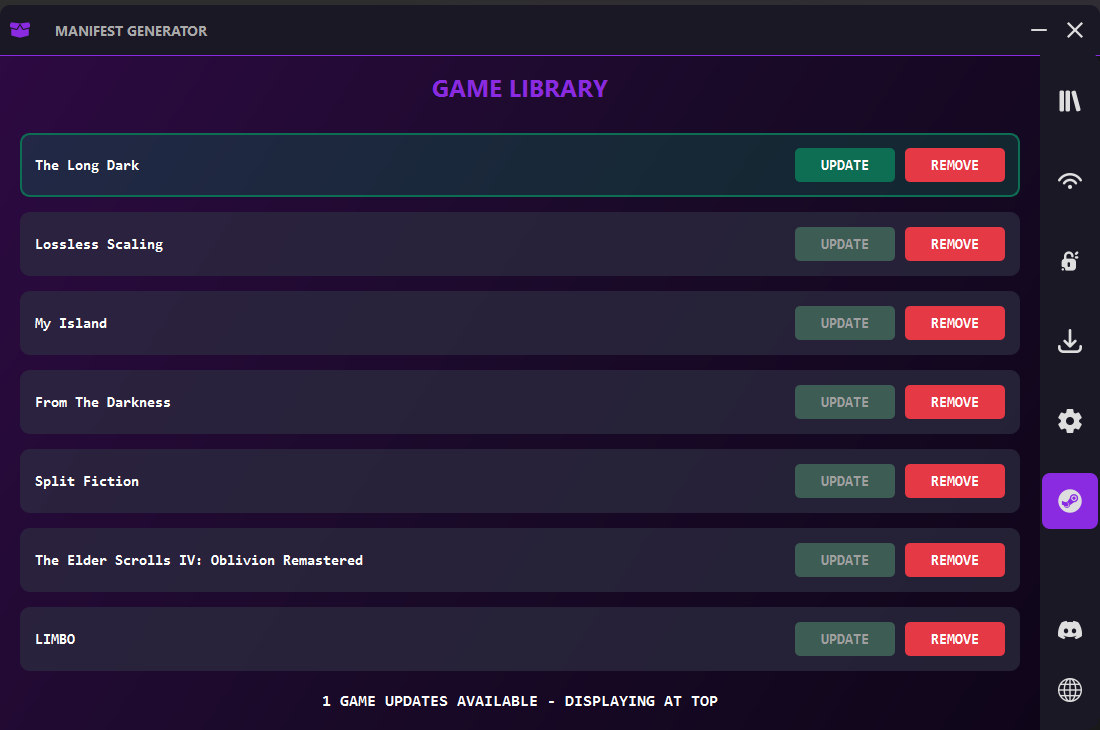Click the MANIFEST GENERATOR title text

130,31
